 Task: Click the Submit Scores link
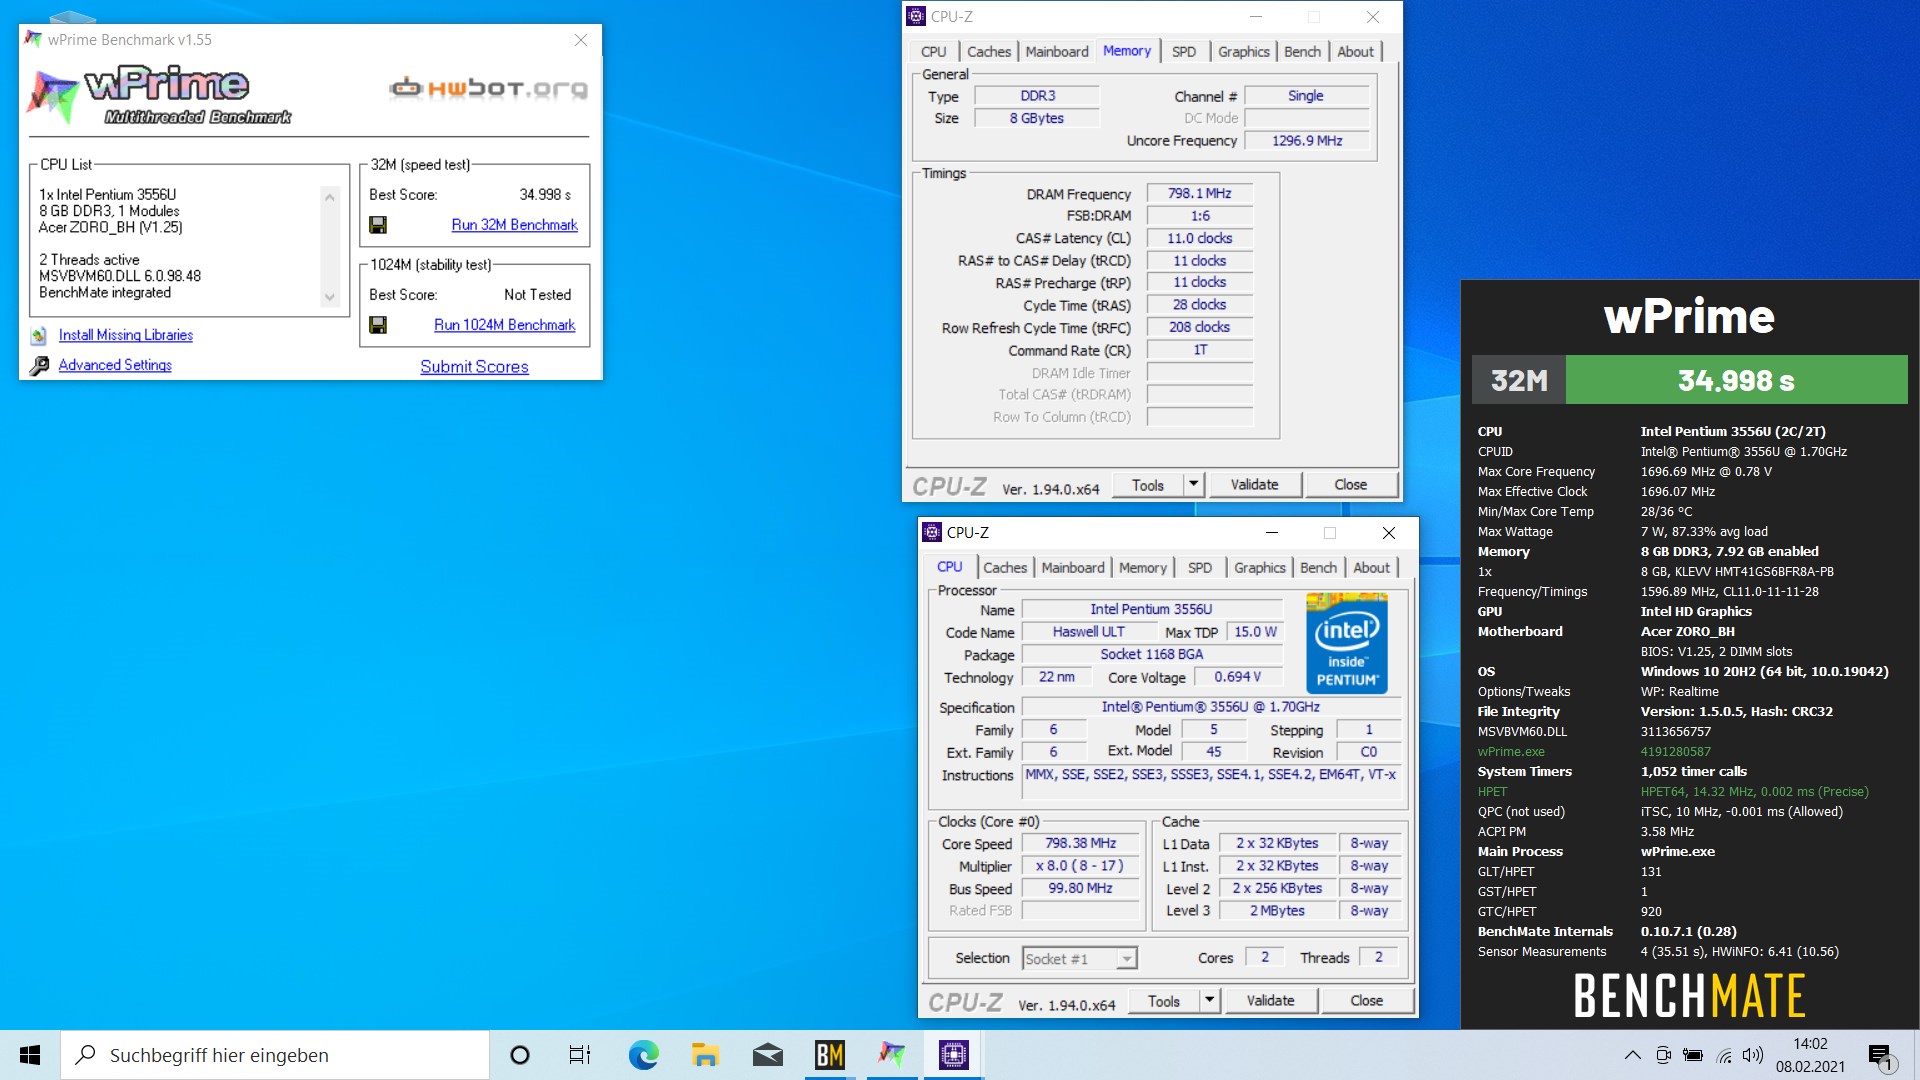[x=474, y=367]
